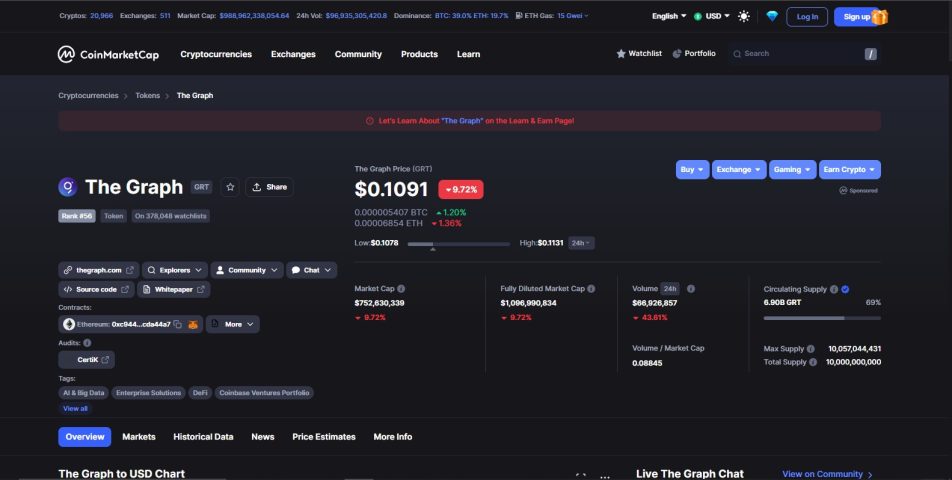Change the 24h low/high range dropdown
Screen dimensions: 952x480
click(581, 243)
